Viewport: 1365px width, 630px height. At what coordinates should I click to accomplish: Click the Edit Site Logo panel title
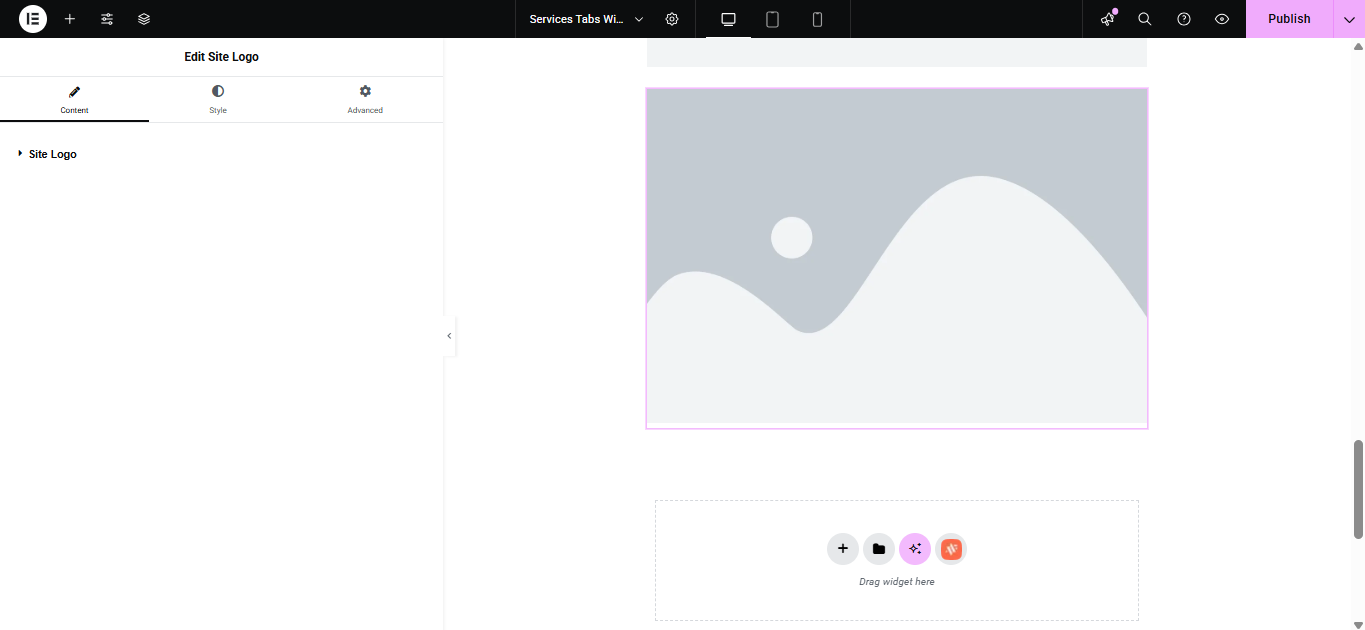pyautogui.click(x=221, y=57)
